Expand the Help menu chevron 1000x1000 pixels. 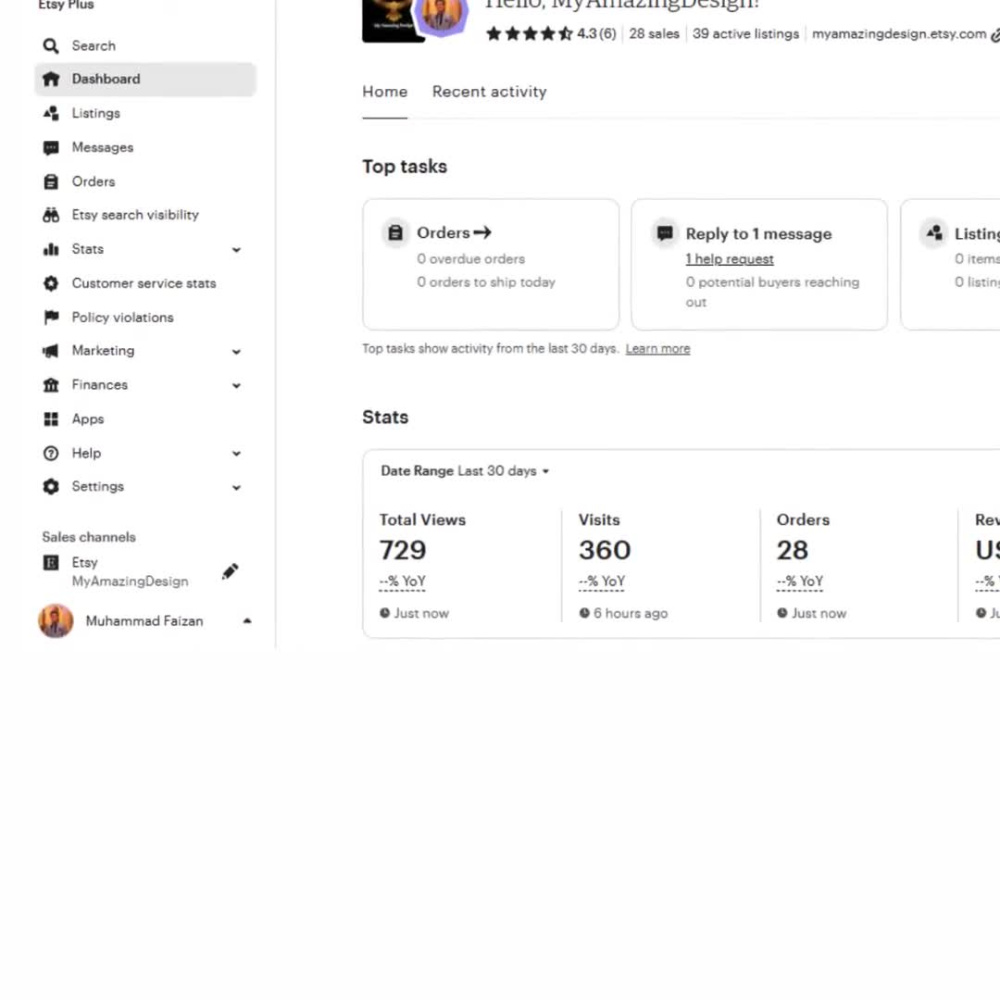[237, 454]
